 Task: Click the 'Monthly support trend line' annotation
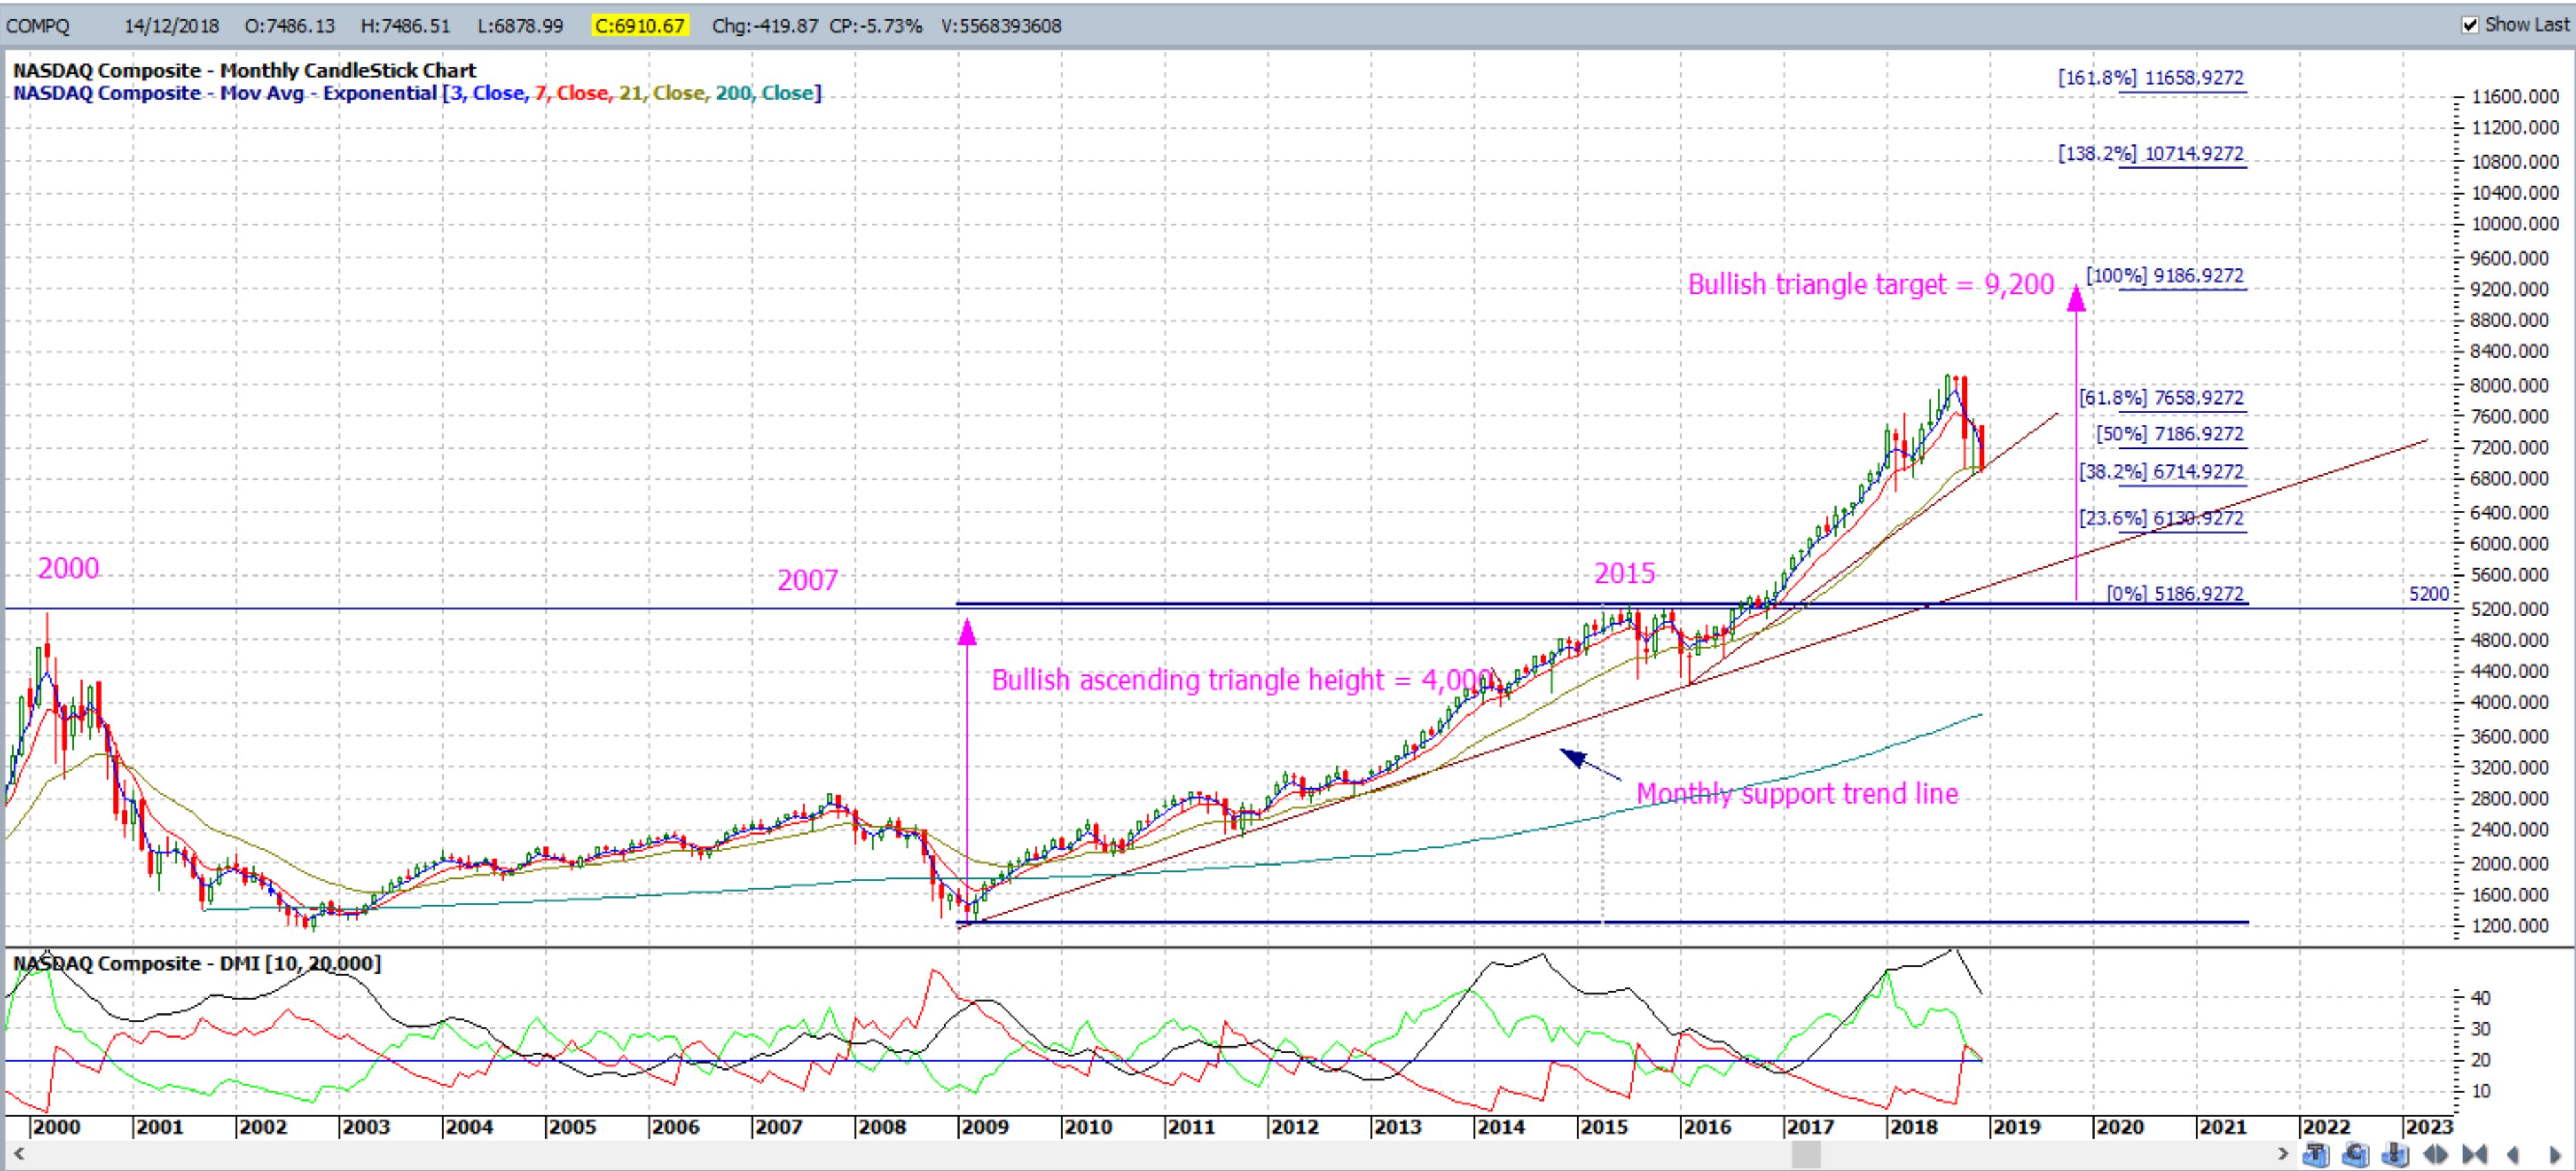pyautogui.click(x=1797, y=794)
